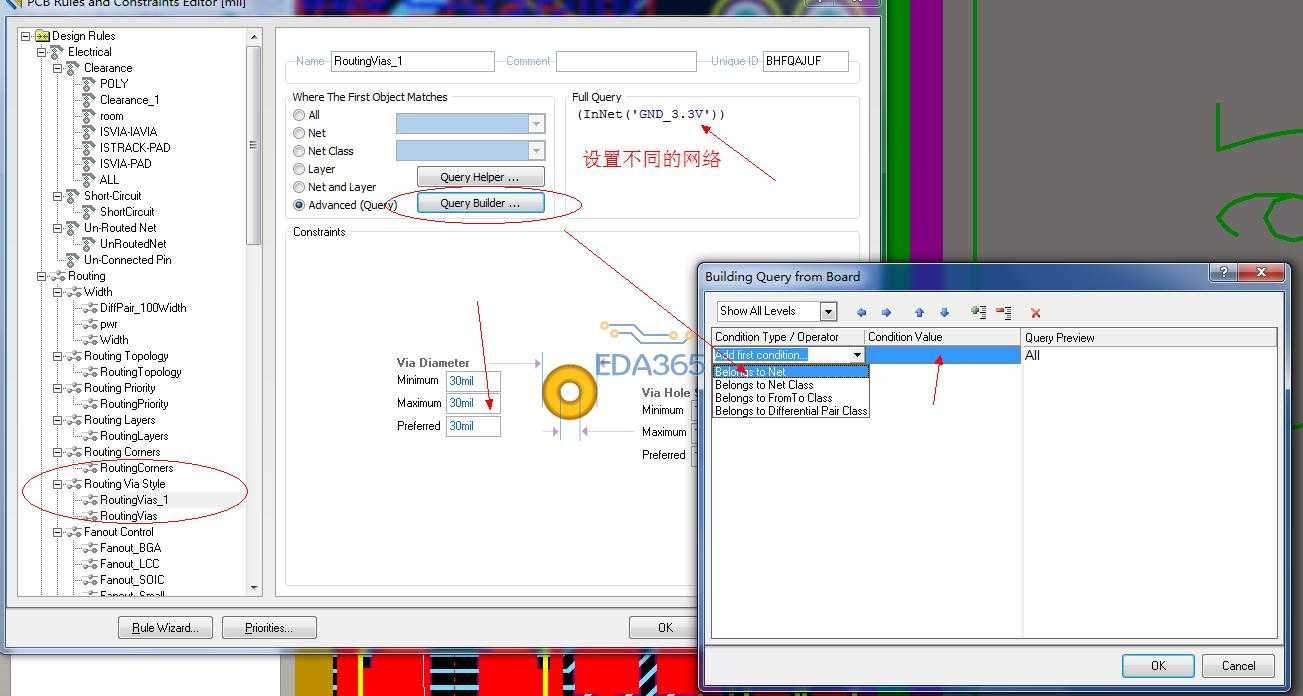Collapse the Routing Via Style node
Image resolution: width=1303 pixels, height=696 pixels.
tap(58, 484)
